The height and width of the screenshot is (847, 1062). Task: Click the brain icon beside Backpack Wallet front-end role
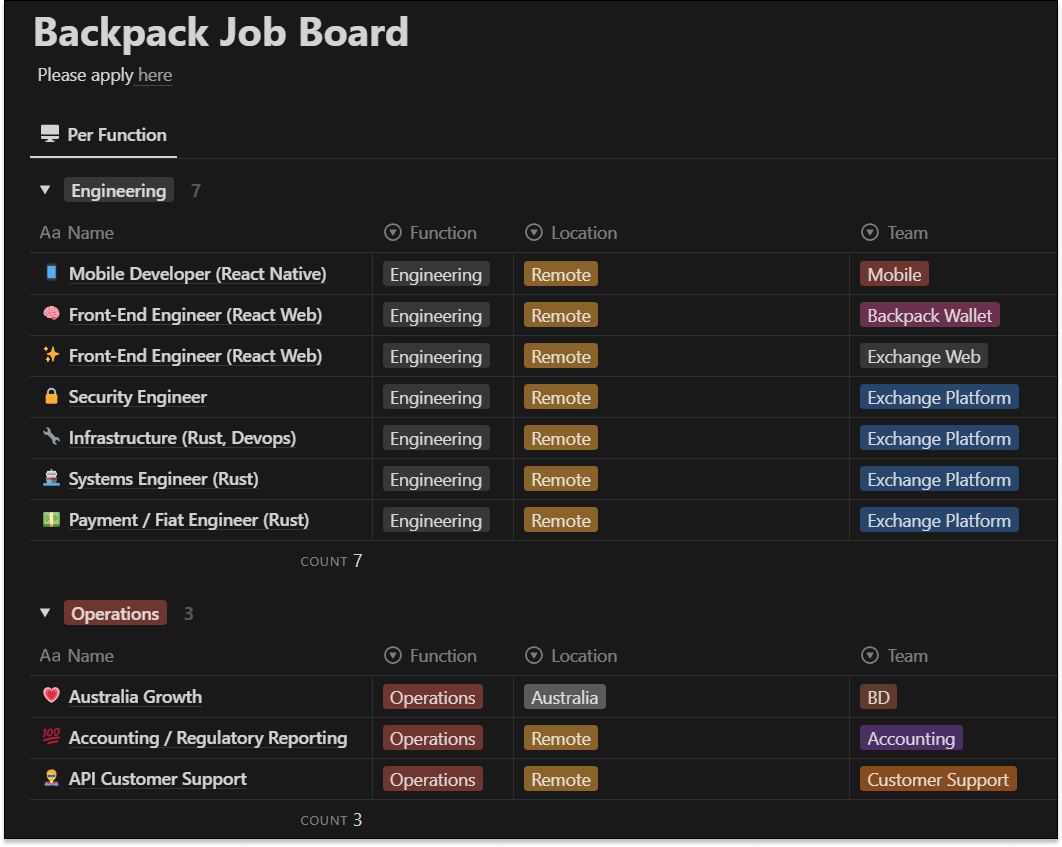(x=51, y=313)
